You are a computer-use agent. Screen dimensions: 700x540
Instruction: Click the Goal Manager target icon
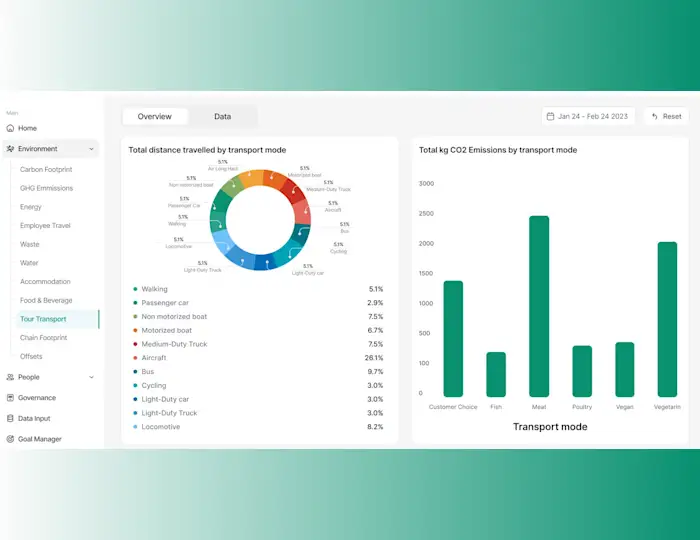pos(10,439)
